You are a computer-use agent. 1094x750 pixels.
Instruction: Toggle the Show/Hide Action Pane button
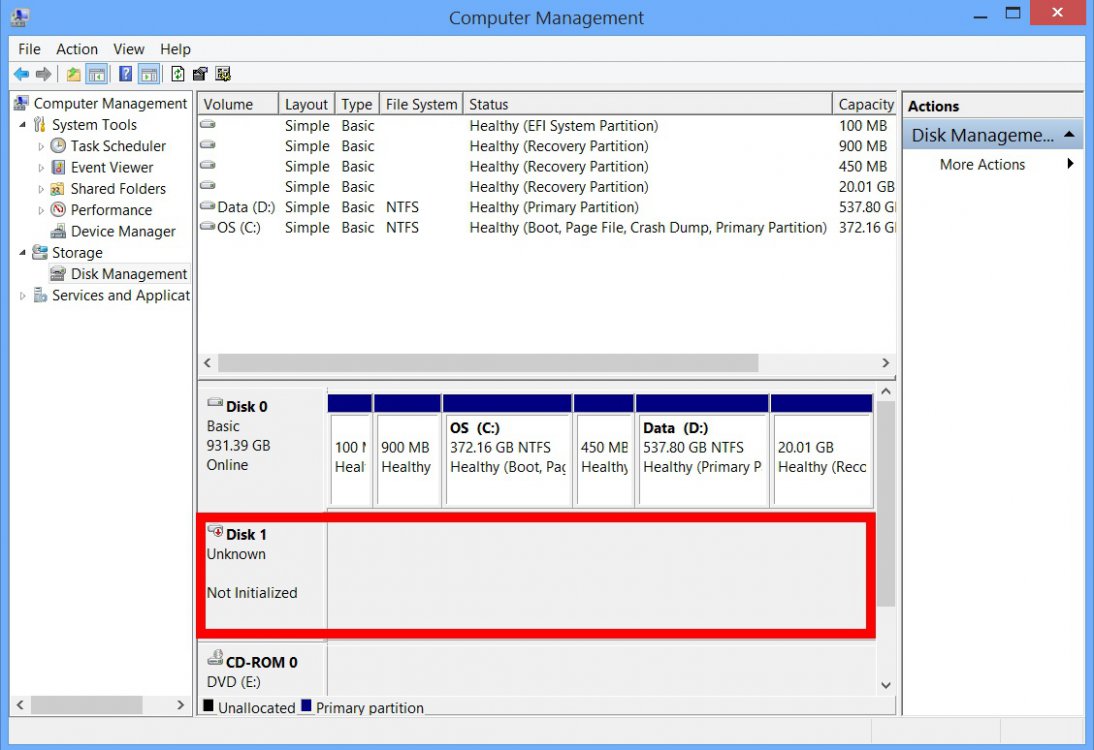click(x=149, y=74)
